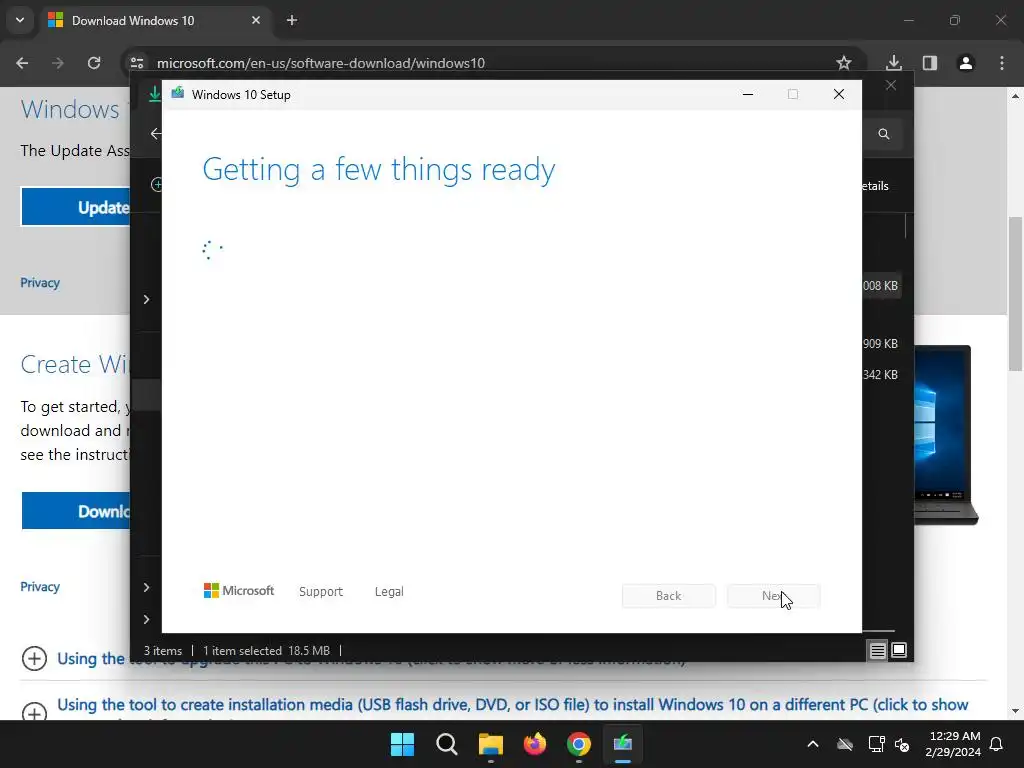
Task: Reload the Microsoft download page
Action: pyautogui.click(x=94, y=63)
